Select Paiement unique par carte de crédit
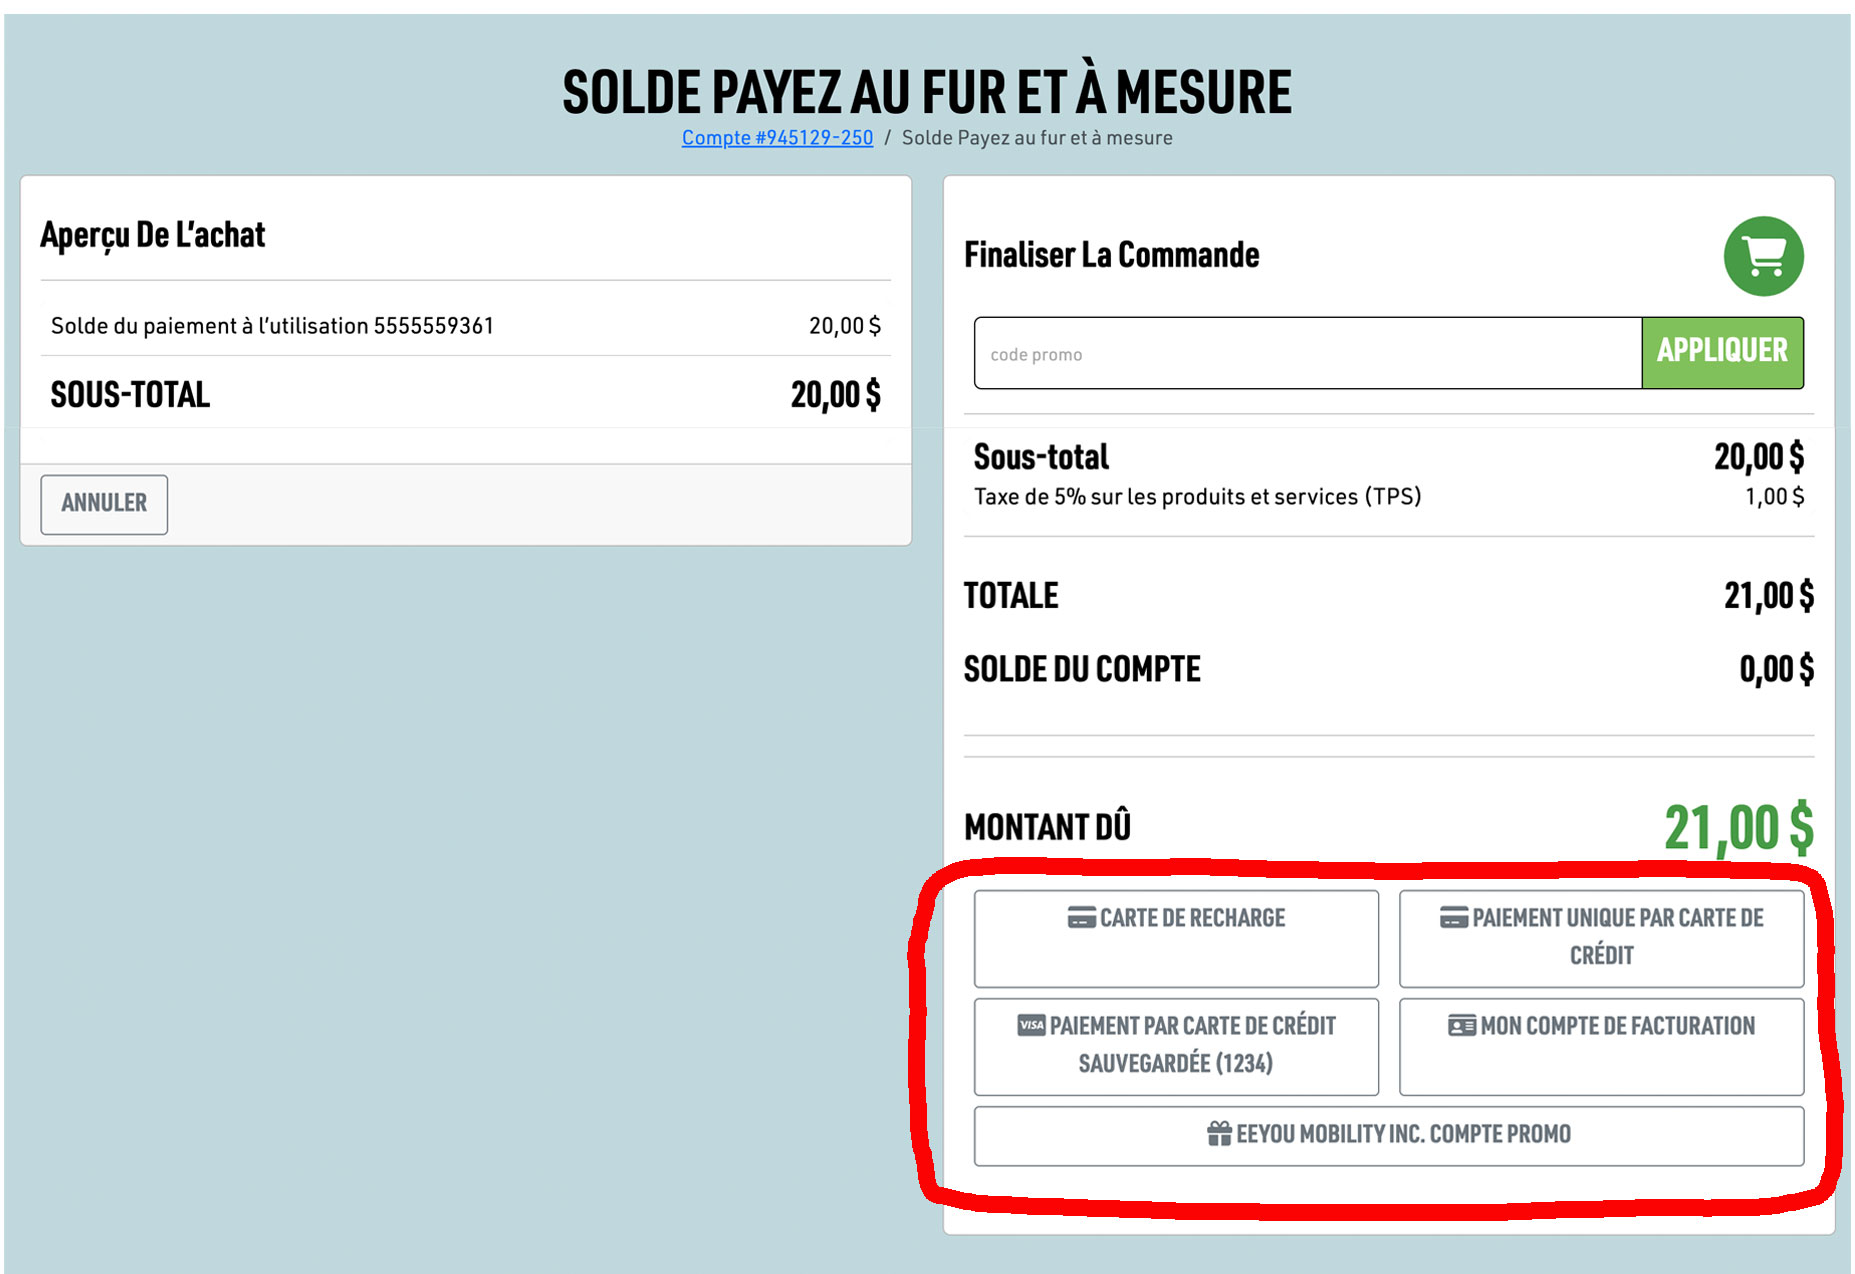The image size is (1855, 1274). 1601,939
